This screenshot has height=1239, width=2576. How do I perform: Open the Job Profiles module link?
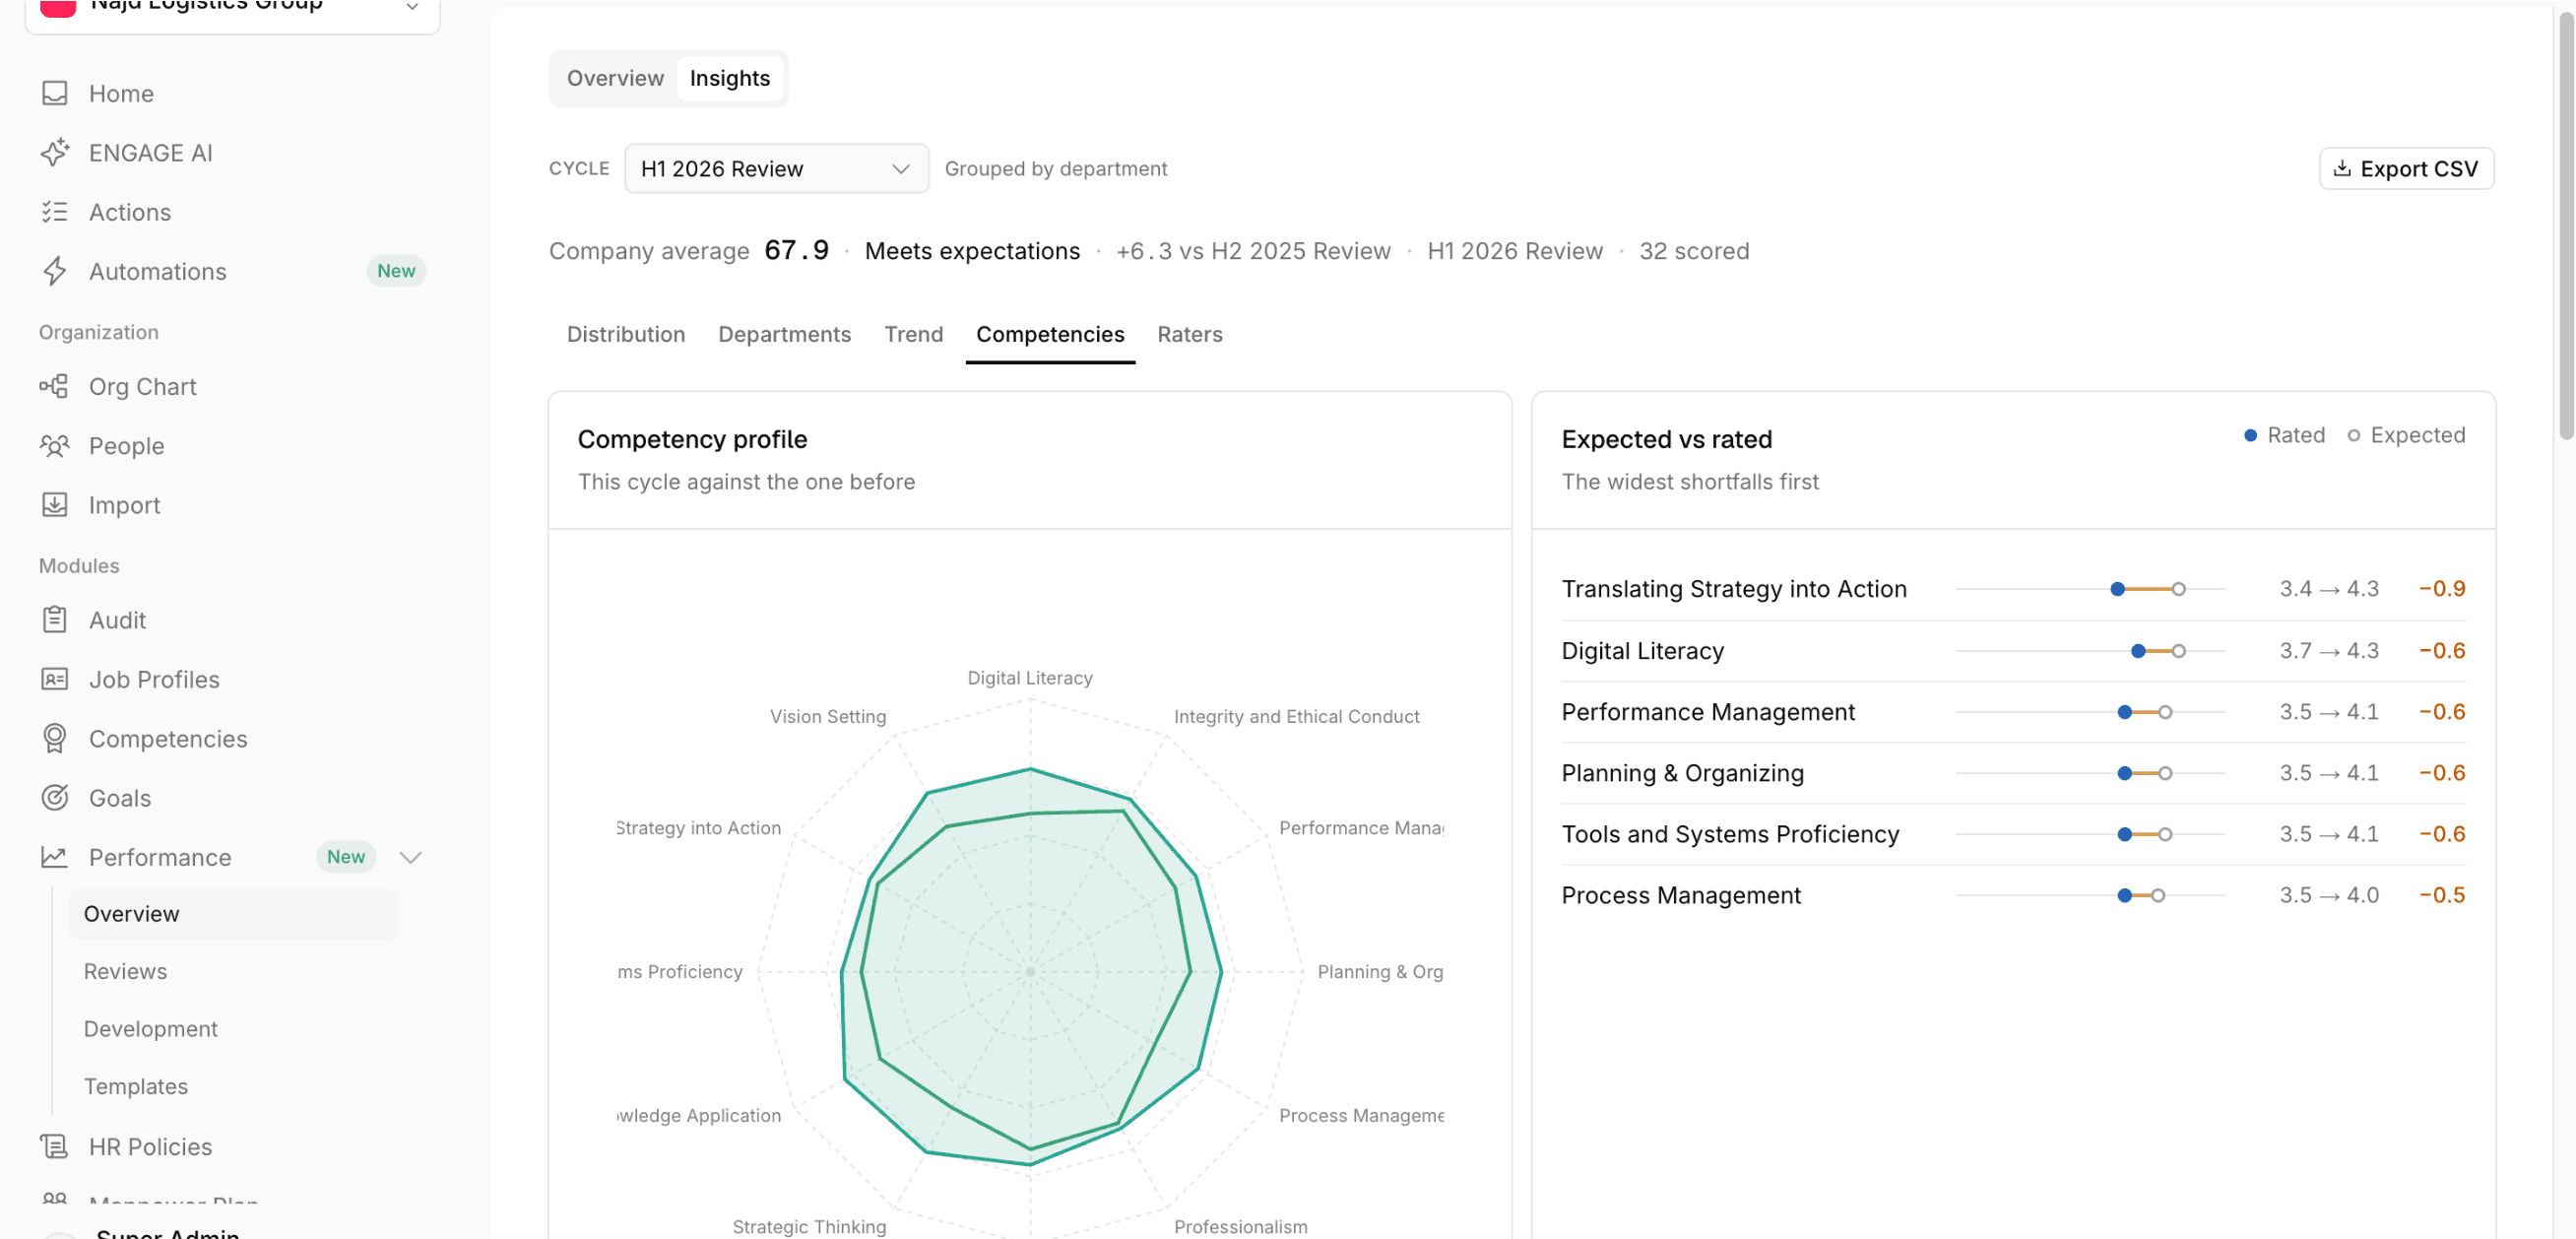[154, 679]
